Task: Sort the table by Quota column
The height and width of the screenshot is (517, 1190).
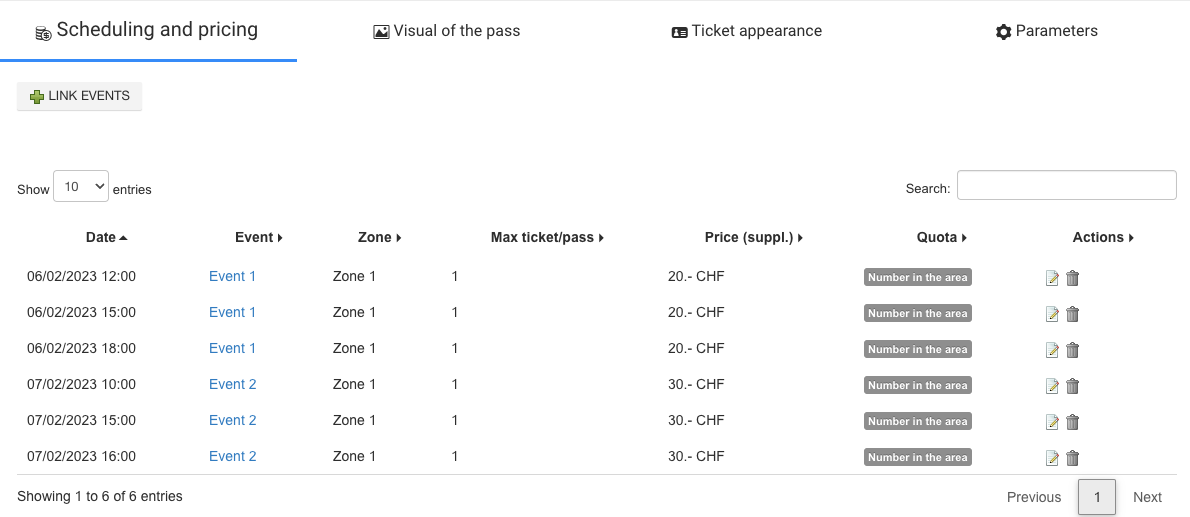Action: (x=942, y=237)
